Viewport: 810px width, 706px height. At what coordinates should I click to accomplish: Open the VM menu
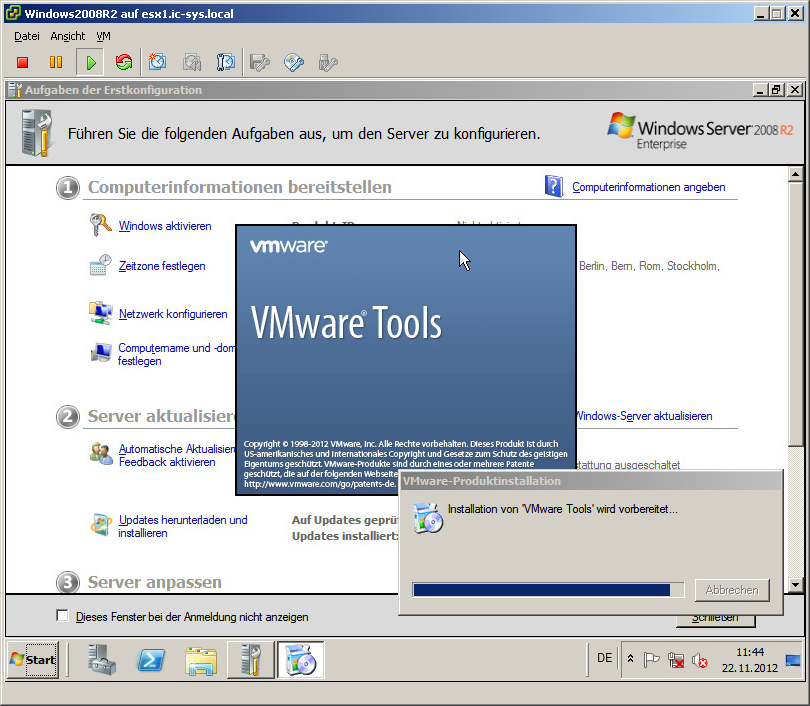103,36
